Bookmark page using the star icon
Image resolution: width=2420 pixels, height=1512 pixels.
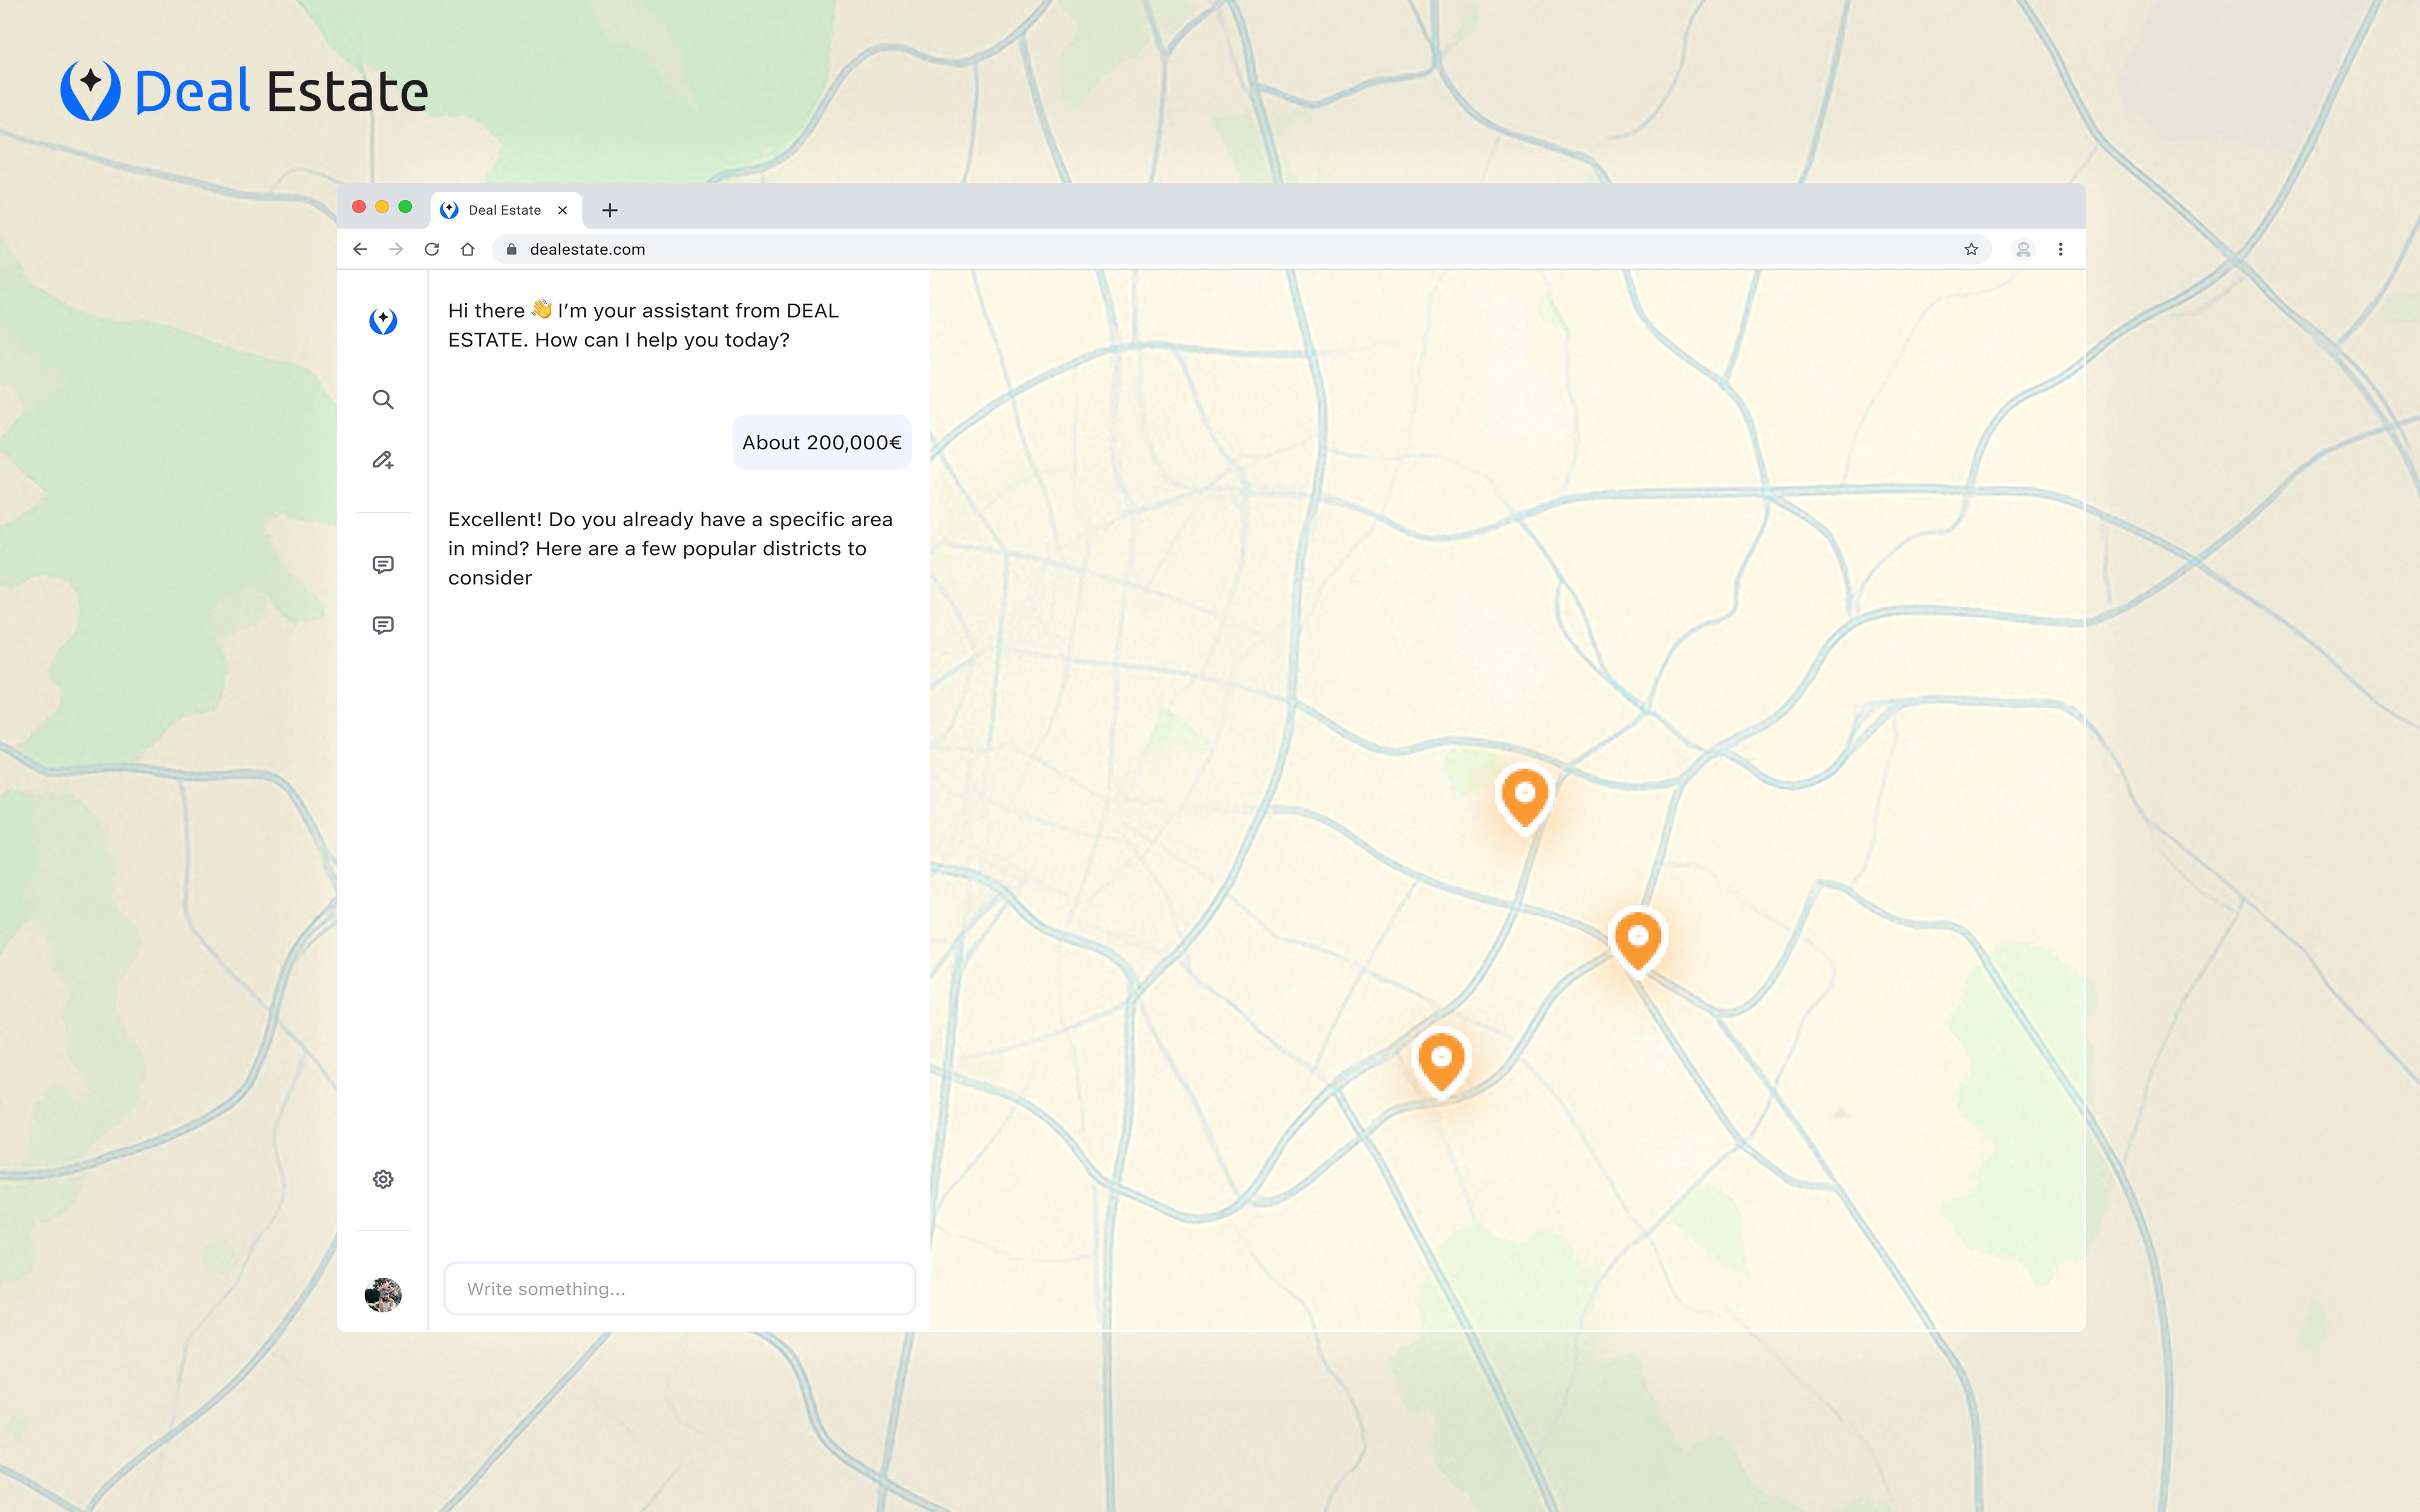pyautogui.click(x=1971, y=249)
